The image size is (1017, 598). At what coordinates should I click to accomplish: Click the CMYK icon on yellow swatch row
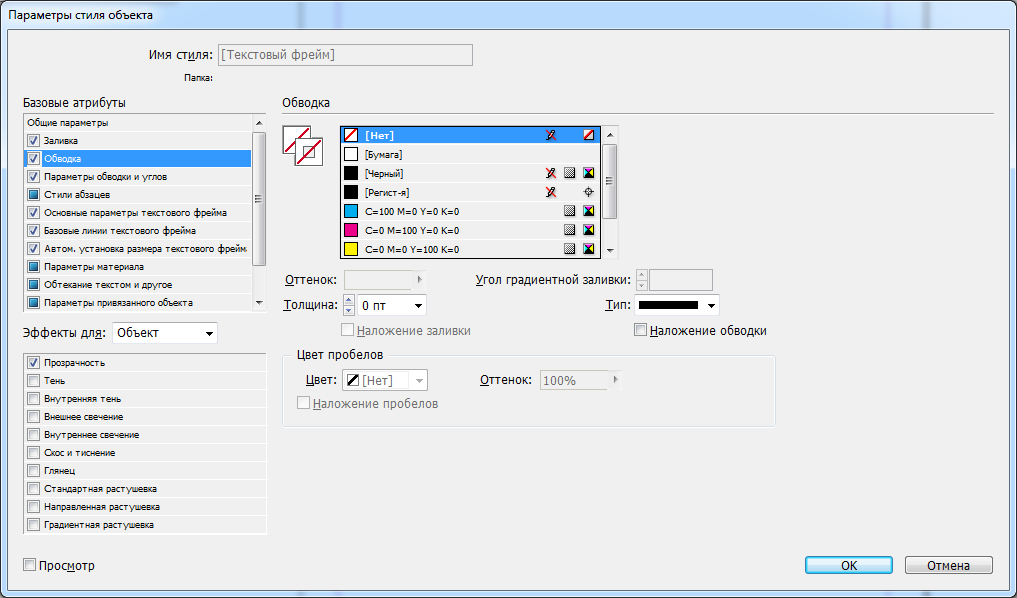[x=588, y=249]
